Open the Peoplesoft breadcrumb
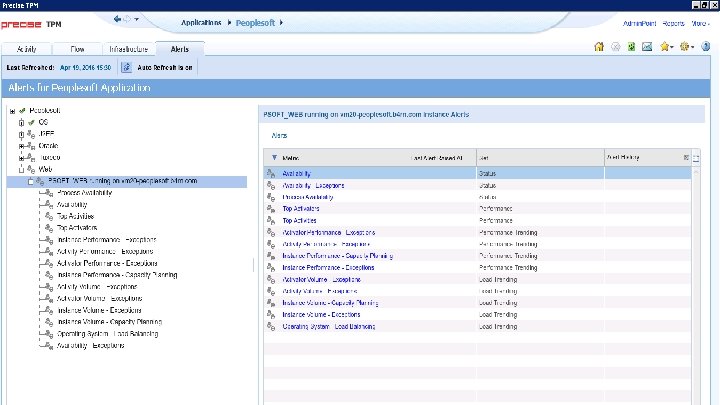Image resolution: width=720 pixels, height=405 pixels. pos(255,22)
